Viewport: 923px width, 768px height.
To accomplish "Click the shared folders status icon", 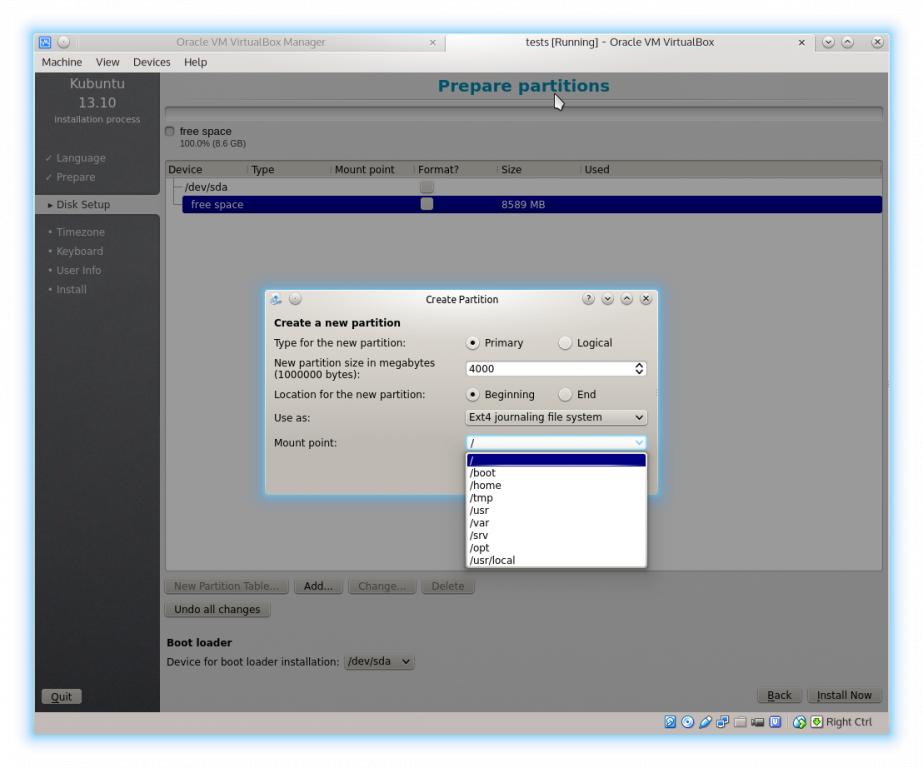I will [740, 722].
